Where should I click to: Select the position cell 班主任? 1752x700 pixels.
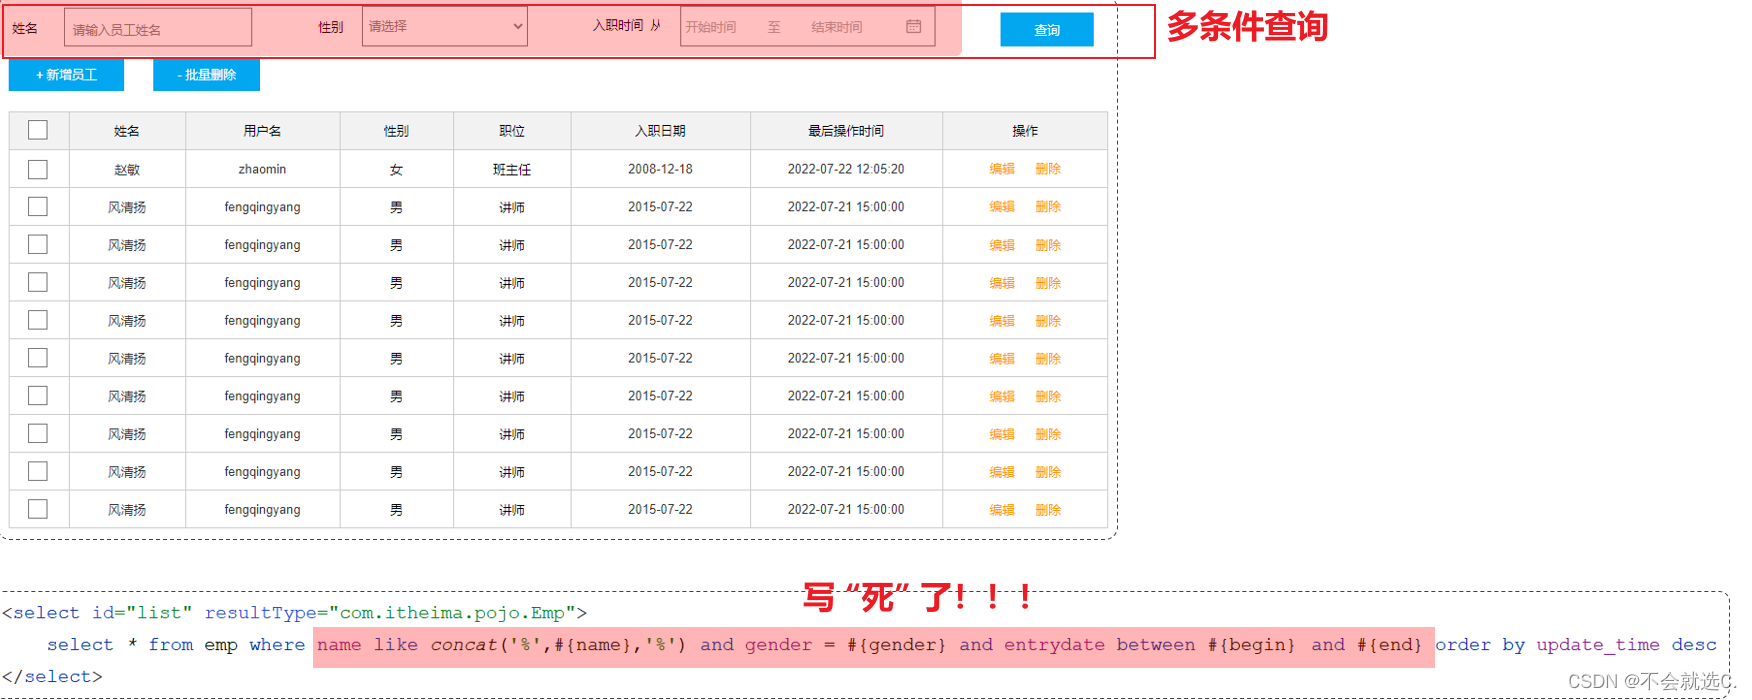click(x=512, y=170)
